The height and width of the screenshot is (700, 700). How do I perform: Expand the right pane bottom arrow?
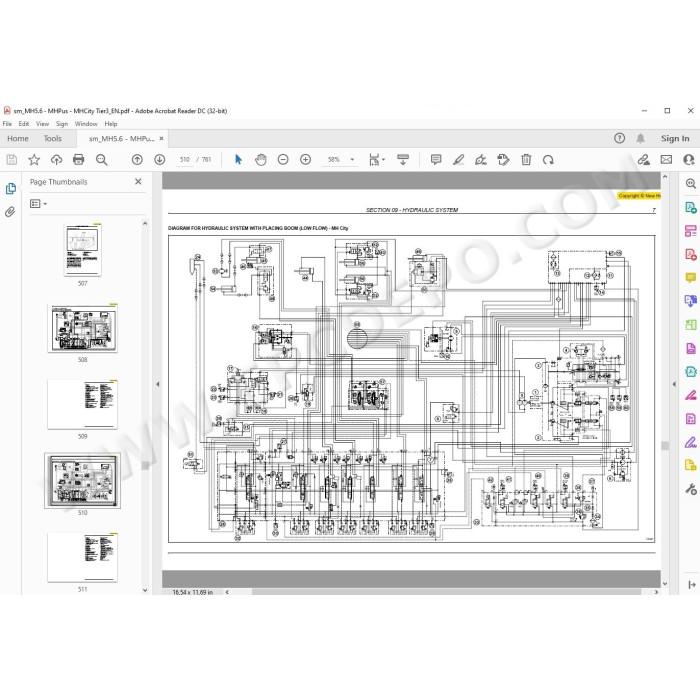tap(692, 584)
